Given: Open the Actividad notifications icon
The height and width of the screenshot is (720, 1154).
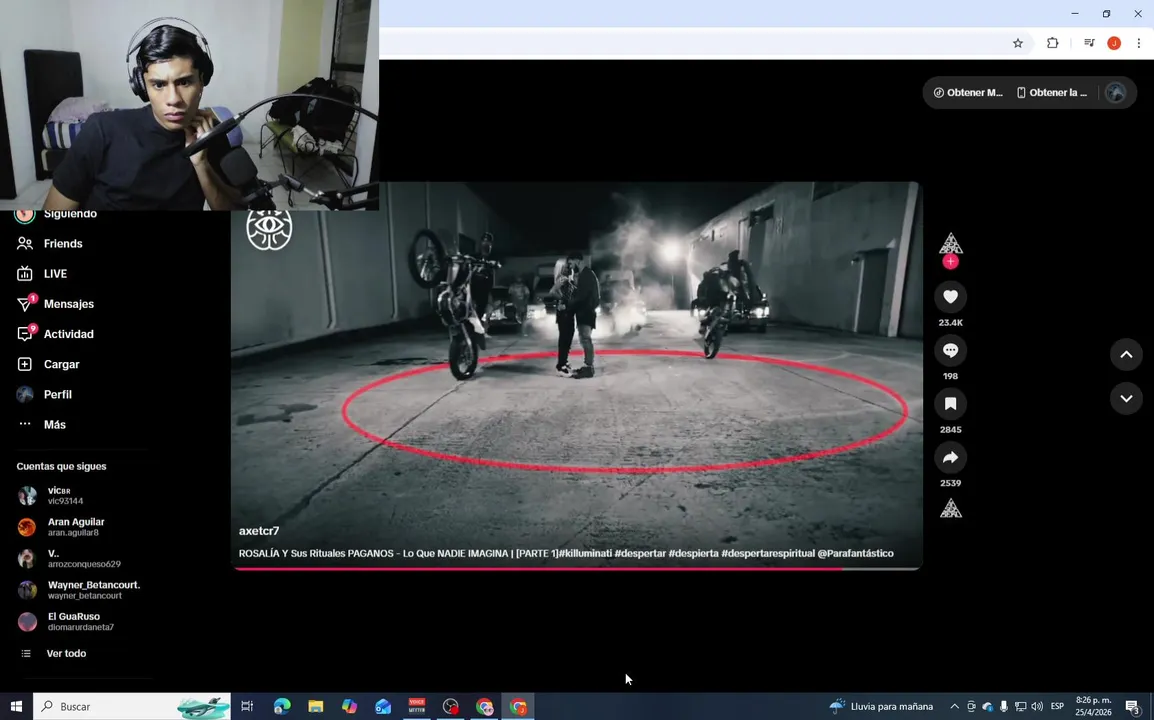Looking at the screenshot, I should click(24, 334).
